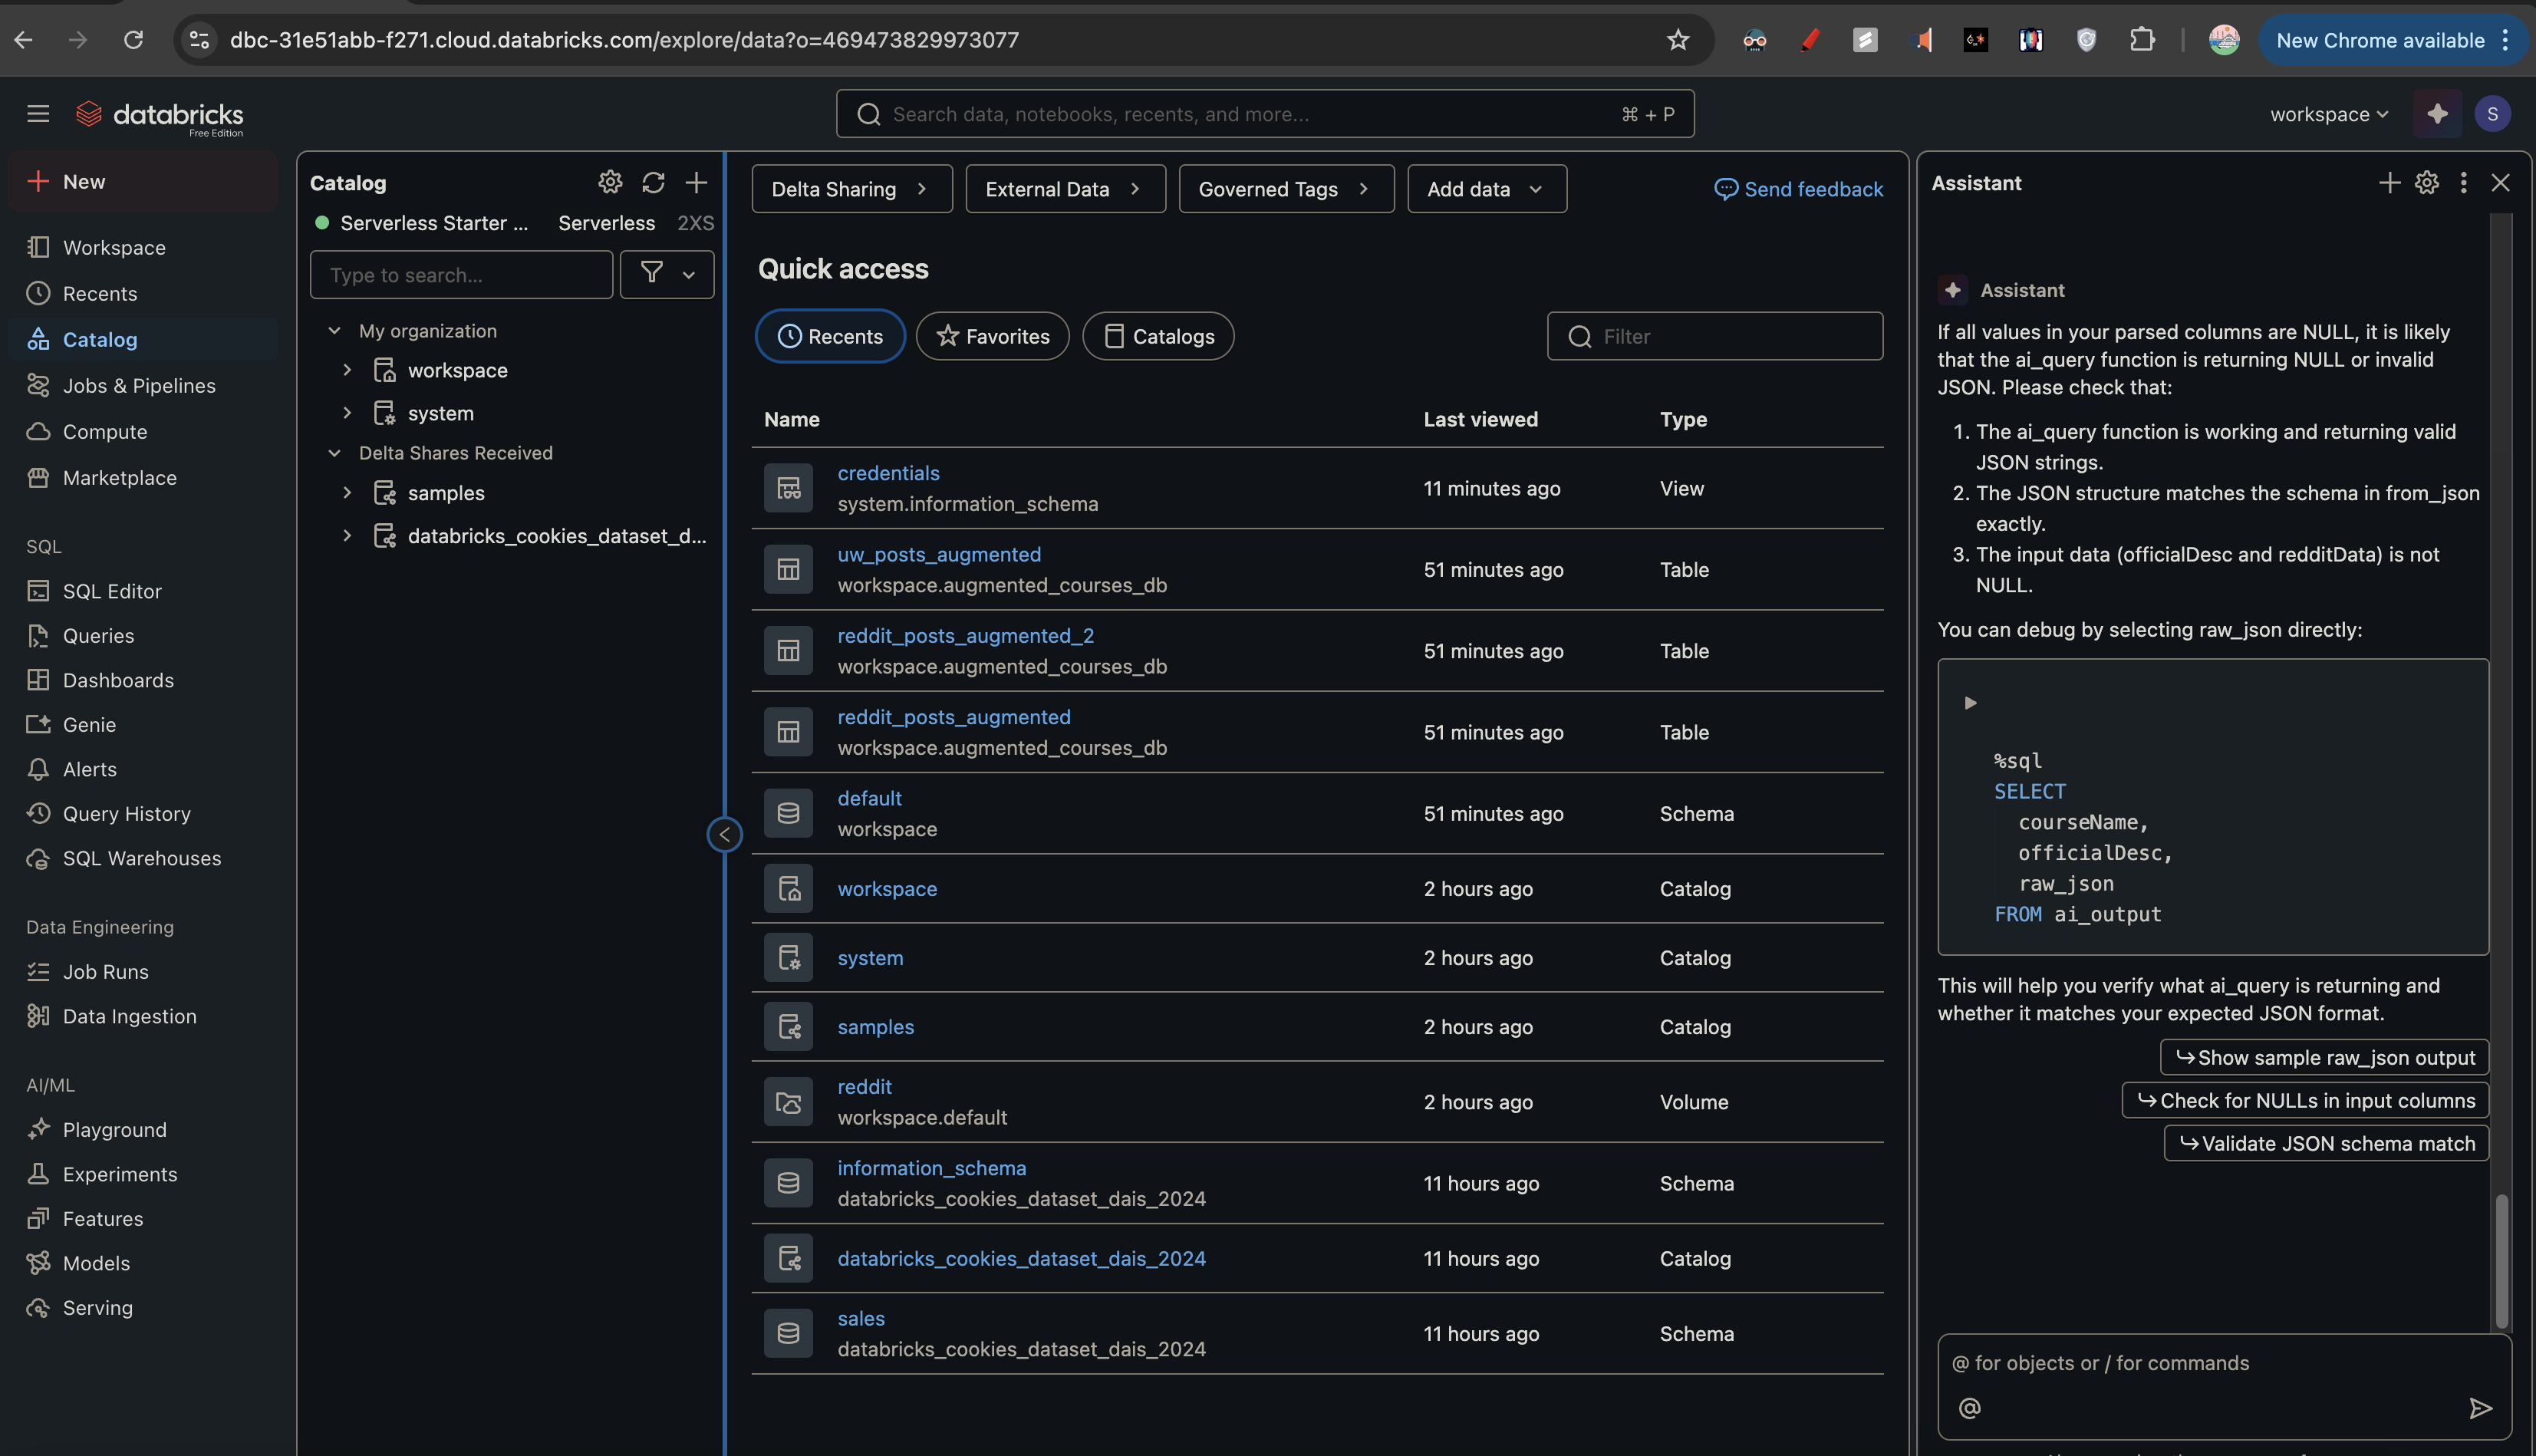The image size is (2536, 1456).
Task: Send the Assistant message
Action: click(2480, 1408)
